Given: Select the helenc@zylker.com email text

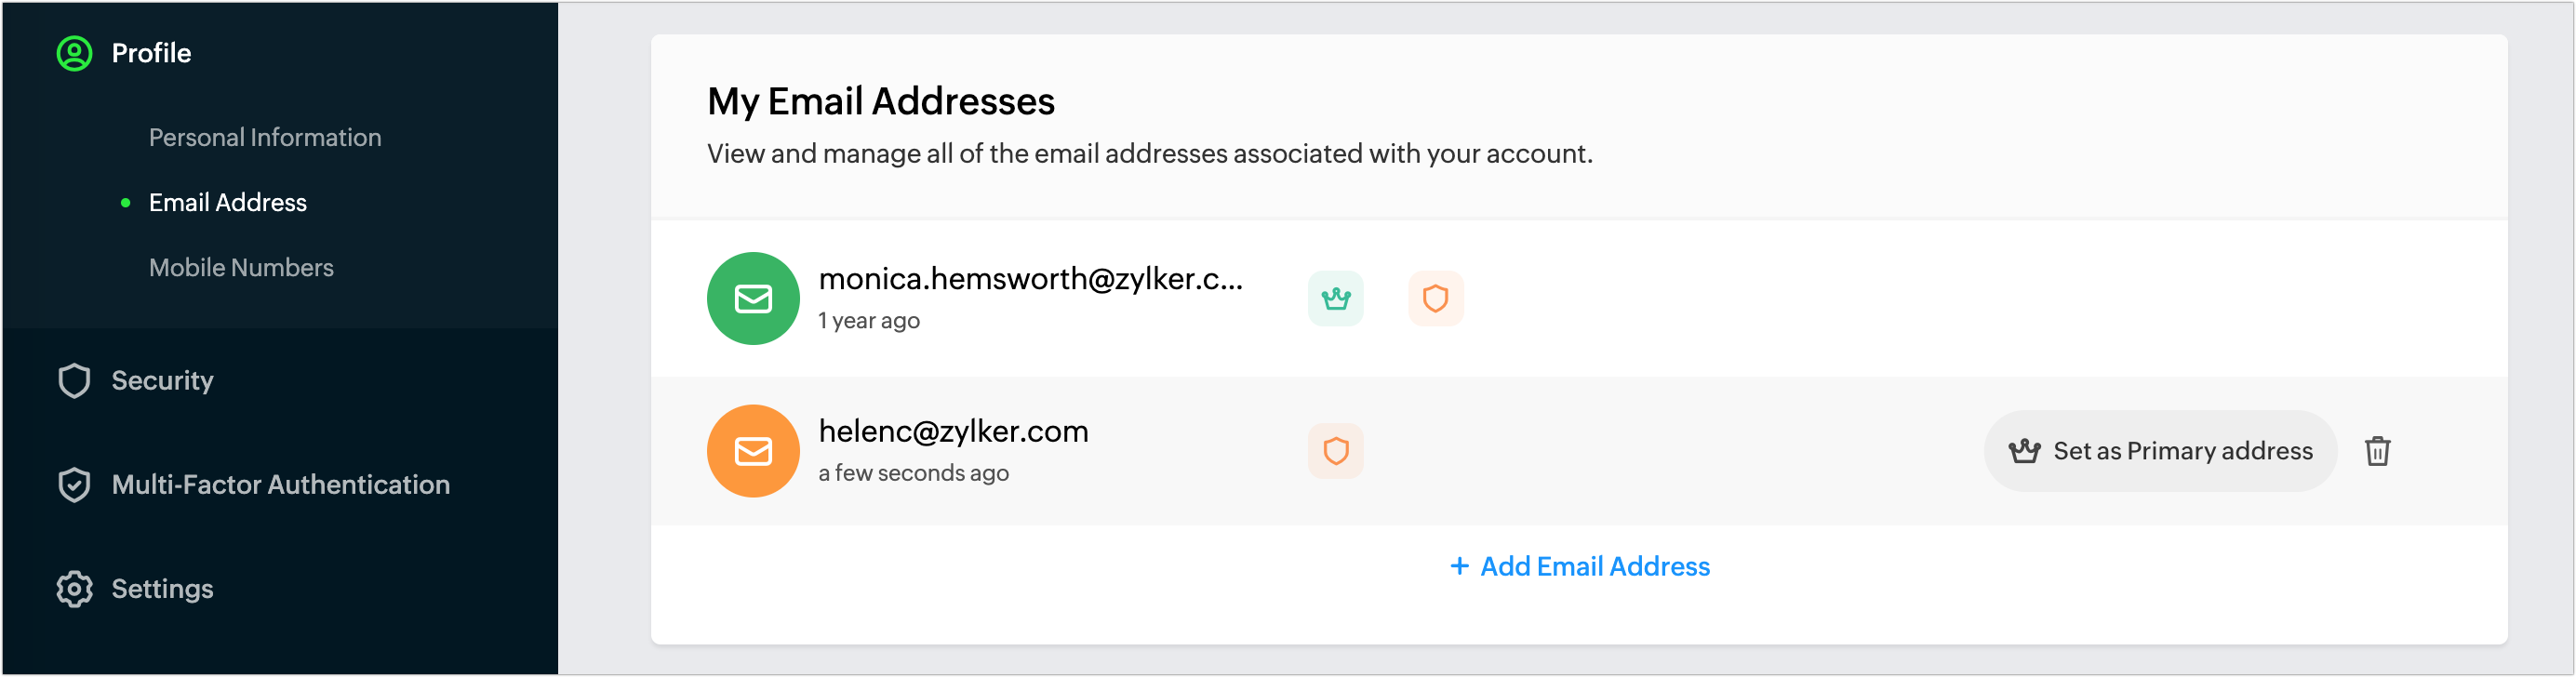Looking at the screenshot, I should [x=953, y=431].
